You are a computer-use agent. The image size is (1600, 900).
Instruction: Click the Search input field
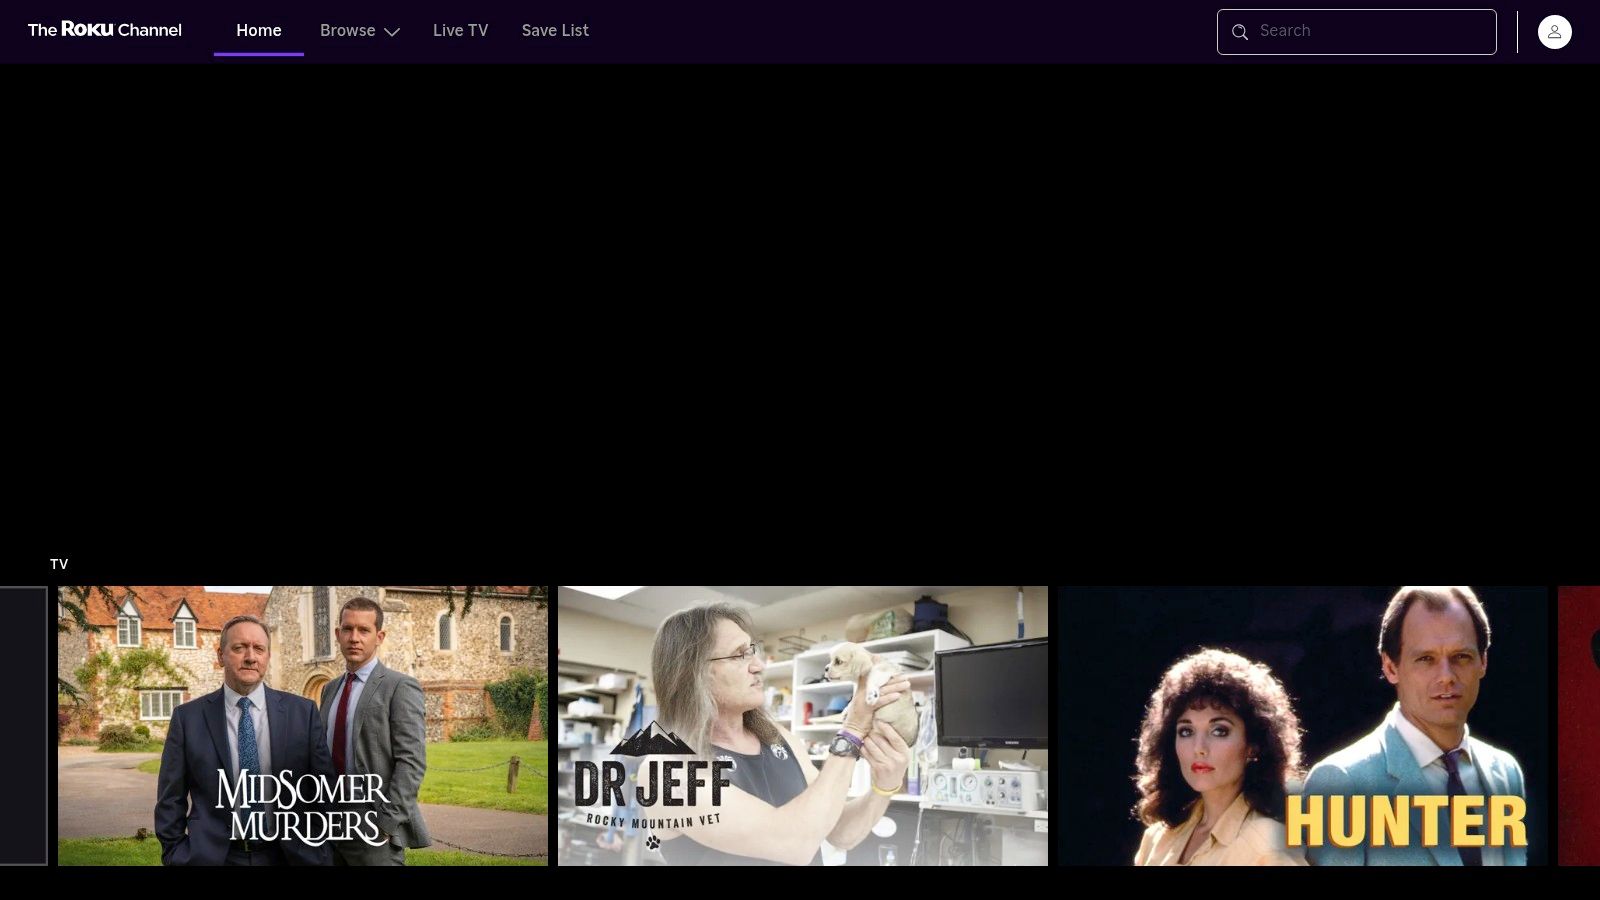(1357, 32)
